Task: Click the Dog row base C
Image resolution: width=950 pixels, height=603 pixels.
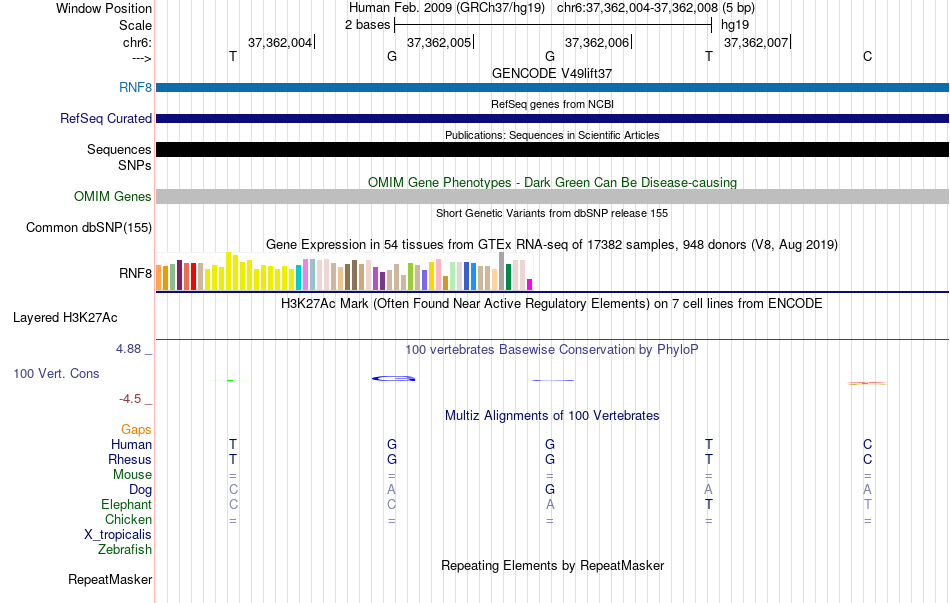Action: click(x=233, y=489)
